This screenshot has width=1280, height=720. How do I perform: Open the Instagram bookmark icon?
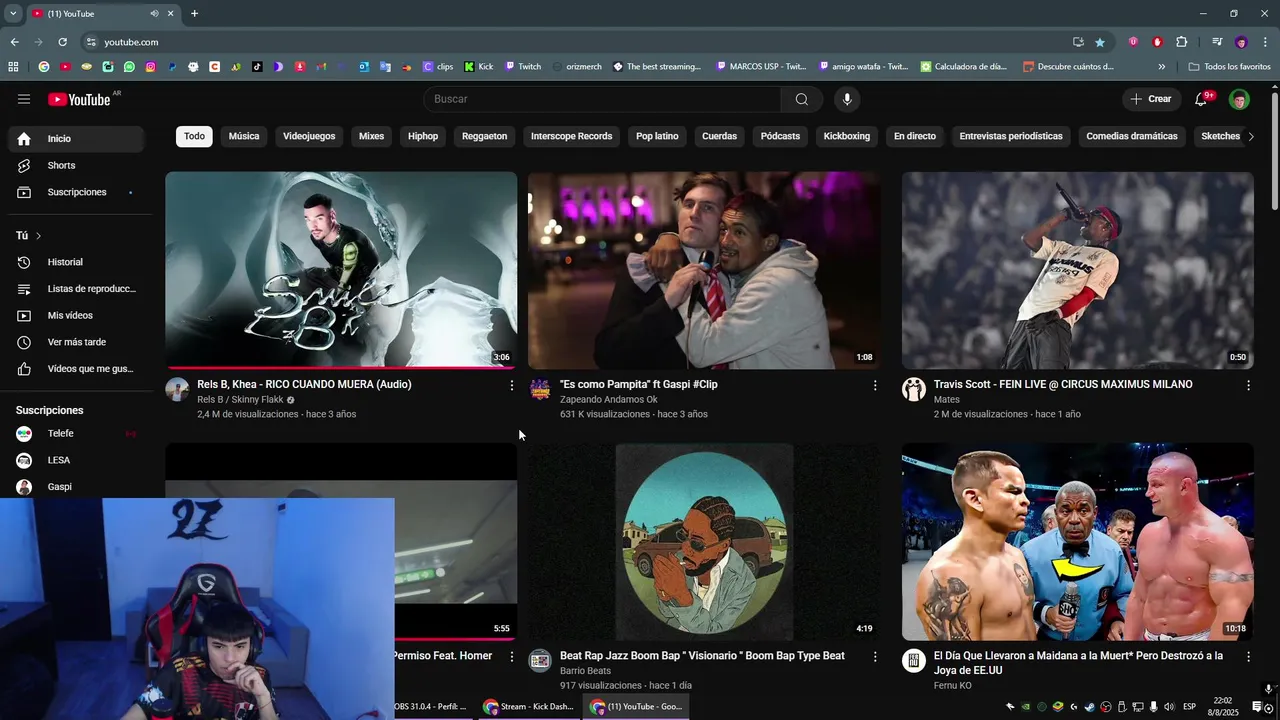151,67
